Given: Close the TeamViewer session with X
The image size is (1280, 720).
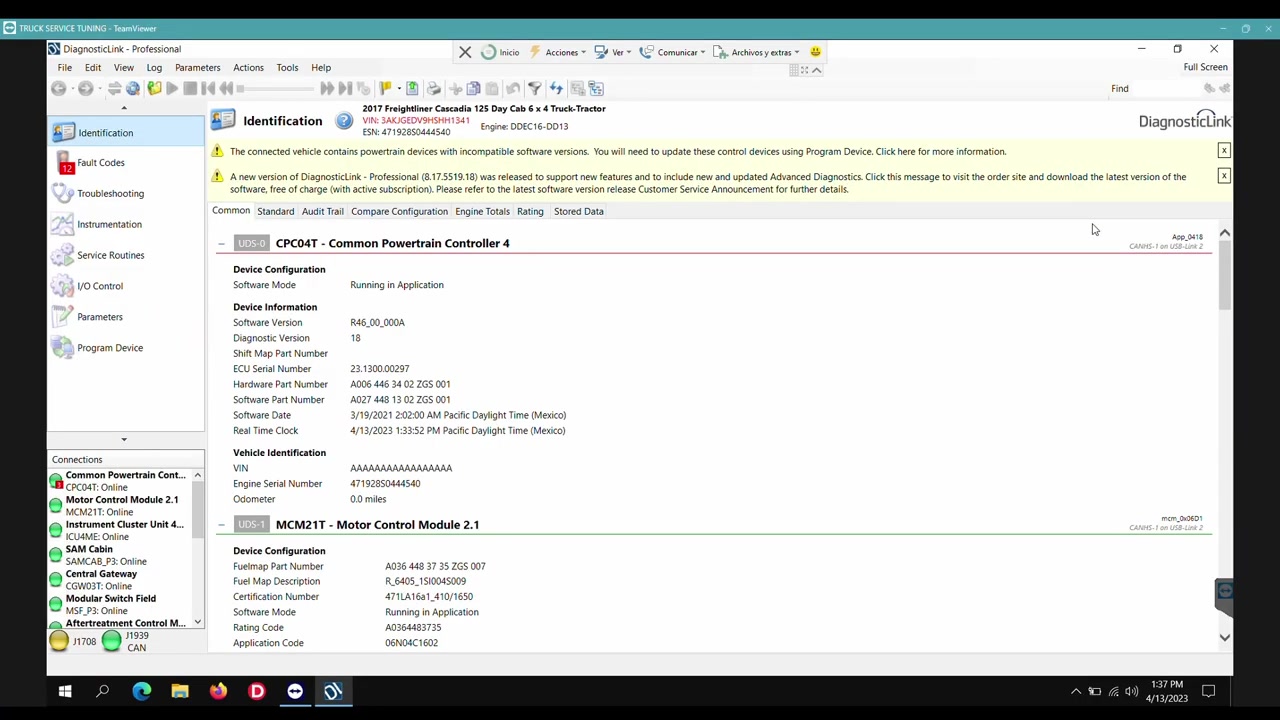Looking at the screenshot, I should (465, 52).
